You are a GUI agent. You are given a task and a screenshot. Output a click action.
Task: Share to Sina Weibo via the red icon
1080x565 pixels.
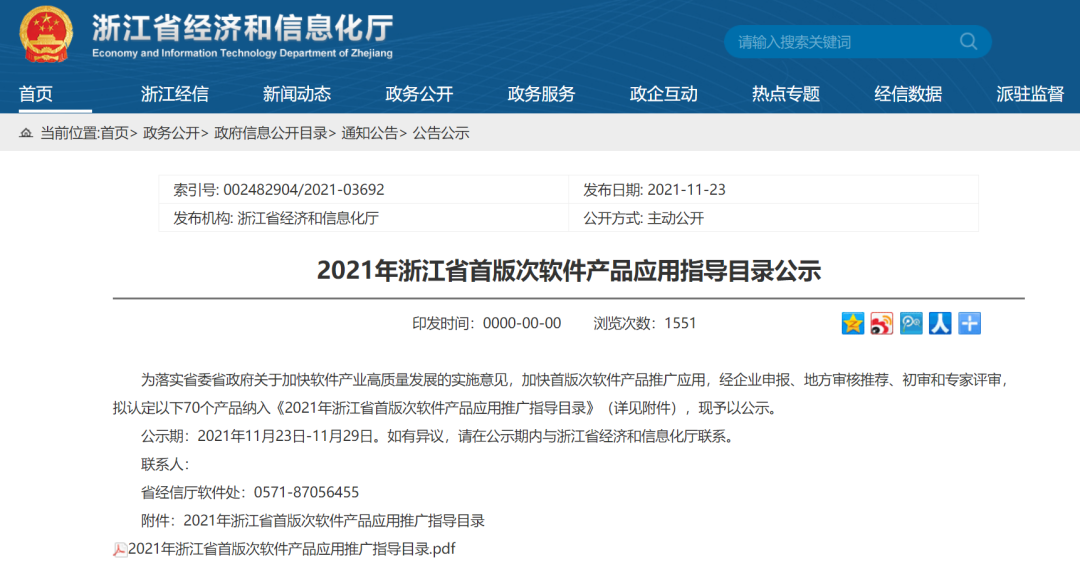click(x=882, y=323)
